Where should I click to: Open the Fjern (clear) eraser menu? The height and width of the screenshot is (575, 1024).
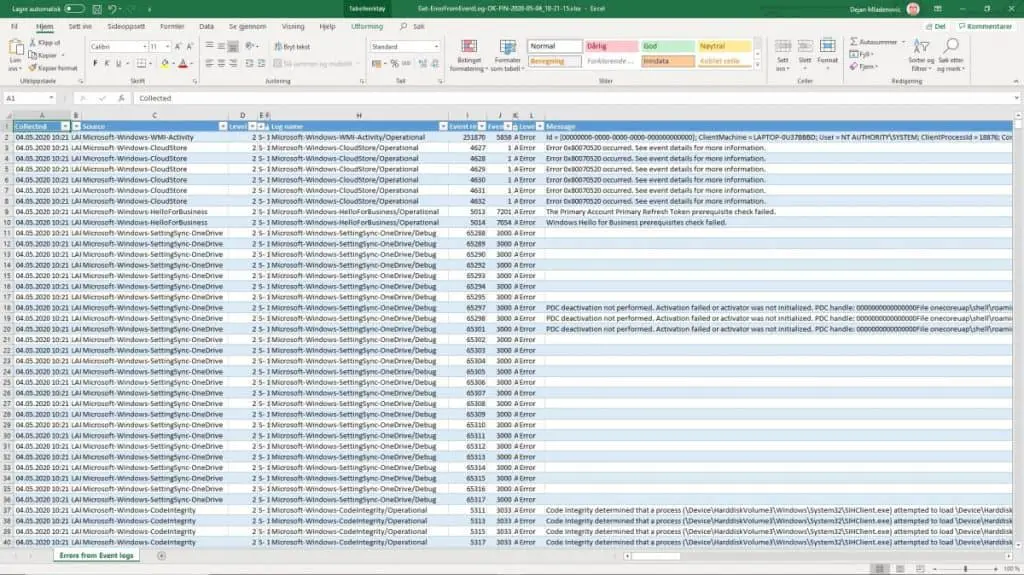click(x=864, y=67)
